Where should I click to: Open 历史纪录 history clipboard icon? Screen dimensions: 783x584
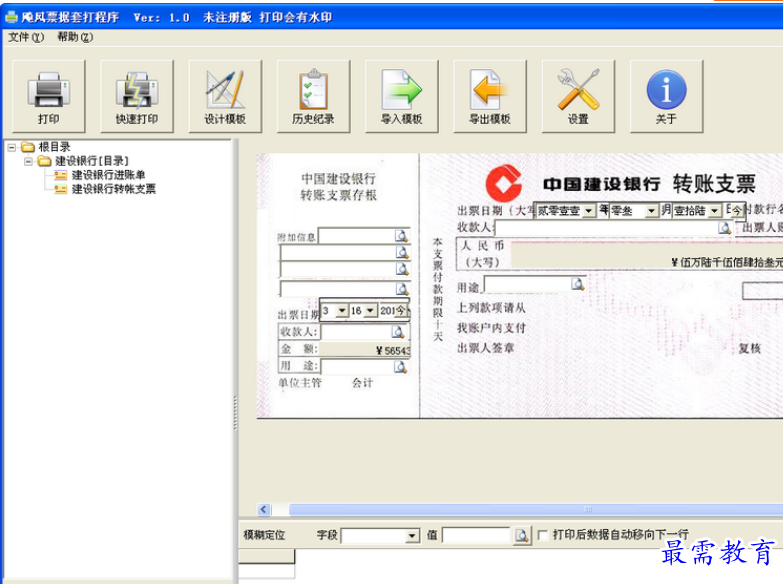pos(314,96)
